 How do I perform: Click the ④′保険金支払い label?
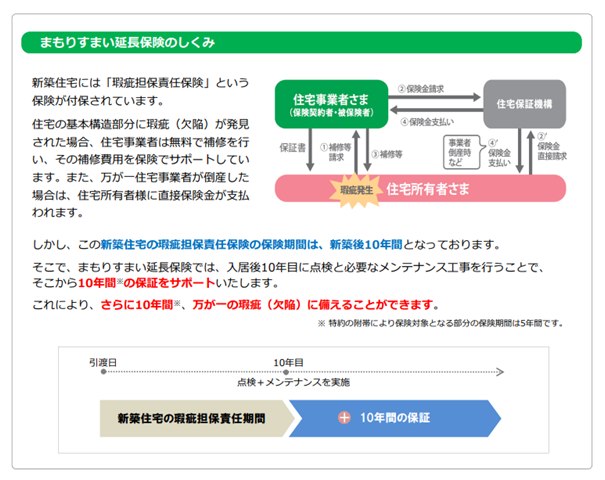click(x=499, y=153)
